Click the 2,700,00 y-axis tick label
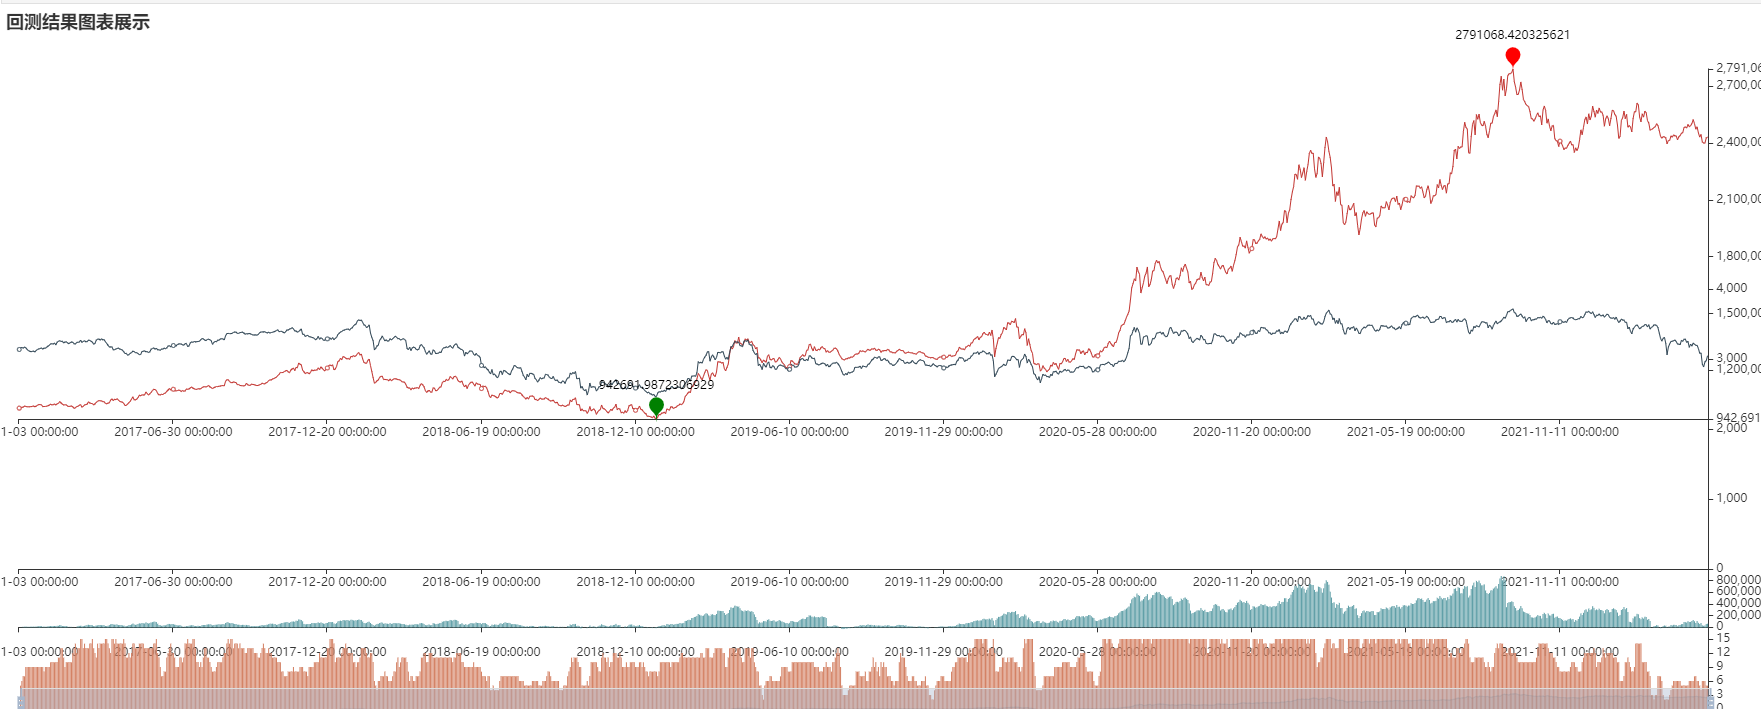1761x718 pixels. 1738,85
